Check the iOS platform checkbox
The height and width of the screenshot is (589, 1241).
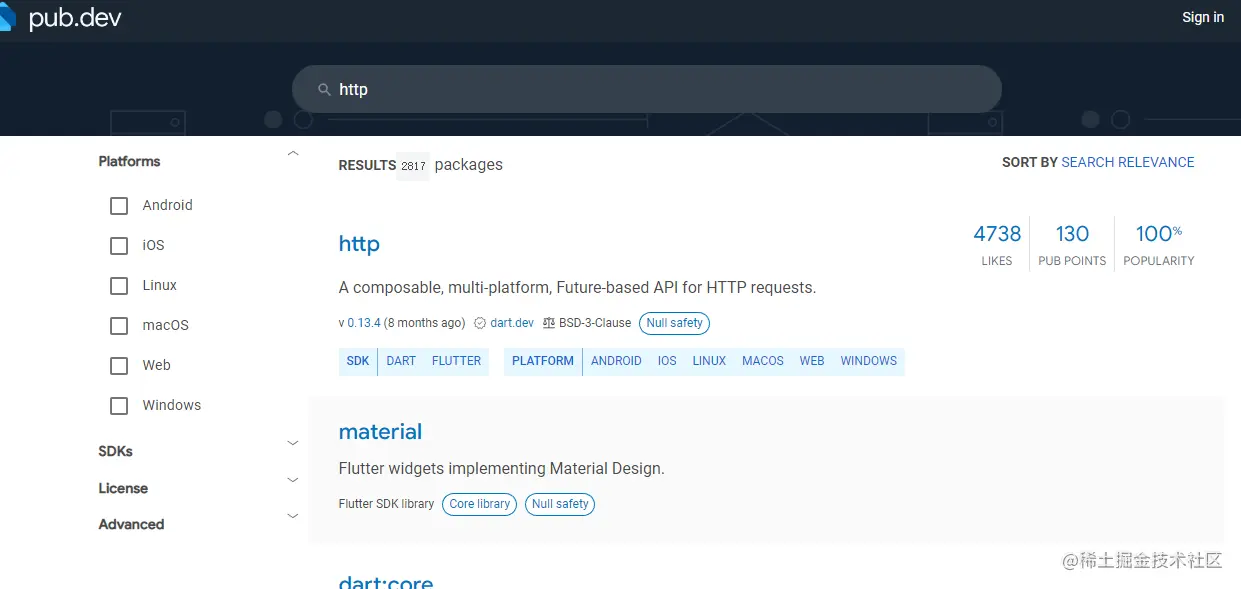coord(119,246)
